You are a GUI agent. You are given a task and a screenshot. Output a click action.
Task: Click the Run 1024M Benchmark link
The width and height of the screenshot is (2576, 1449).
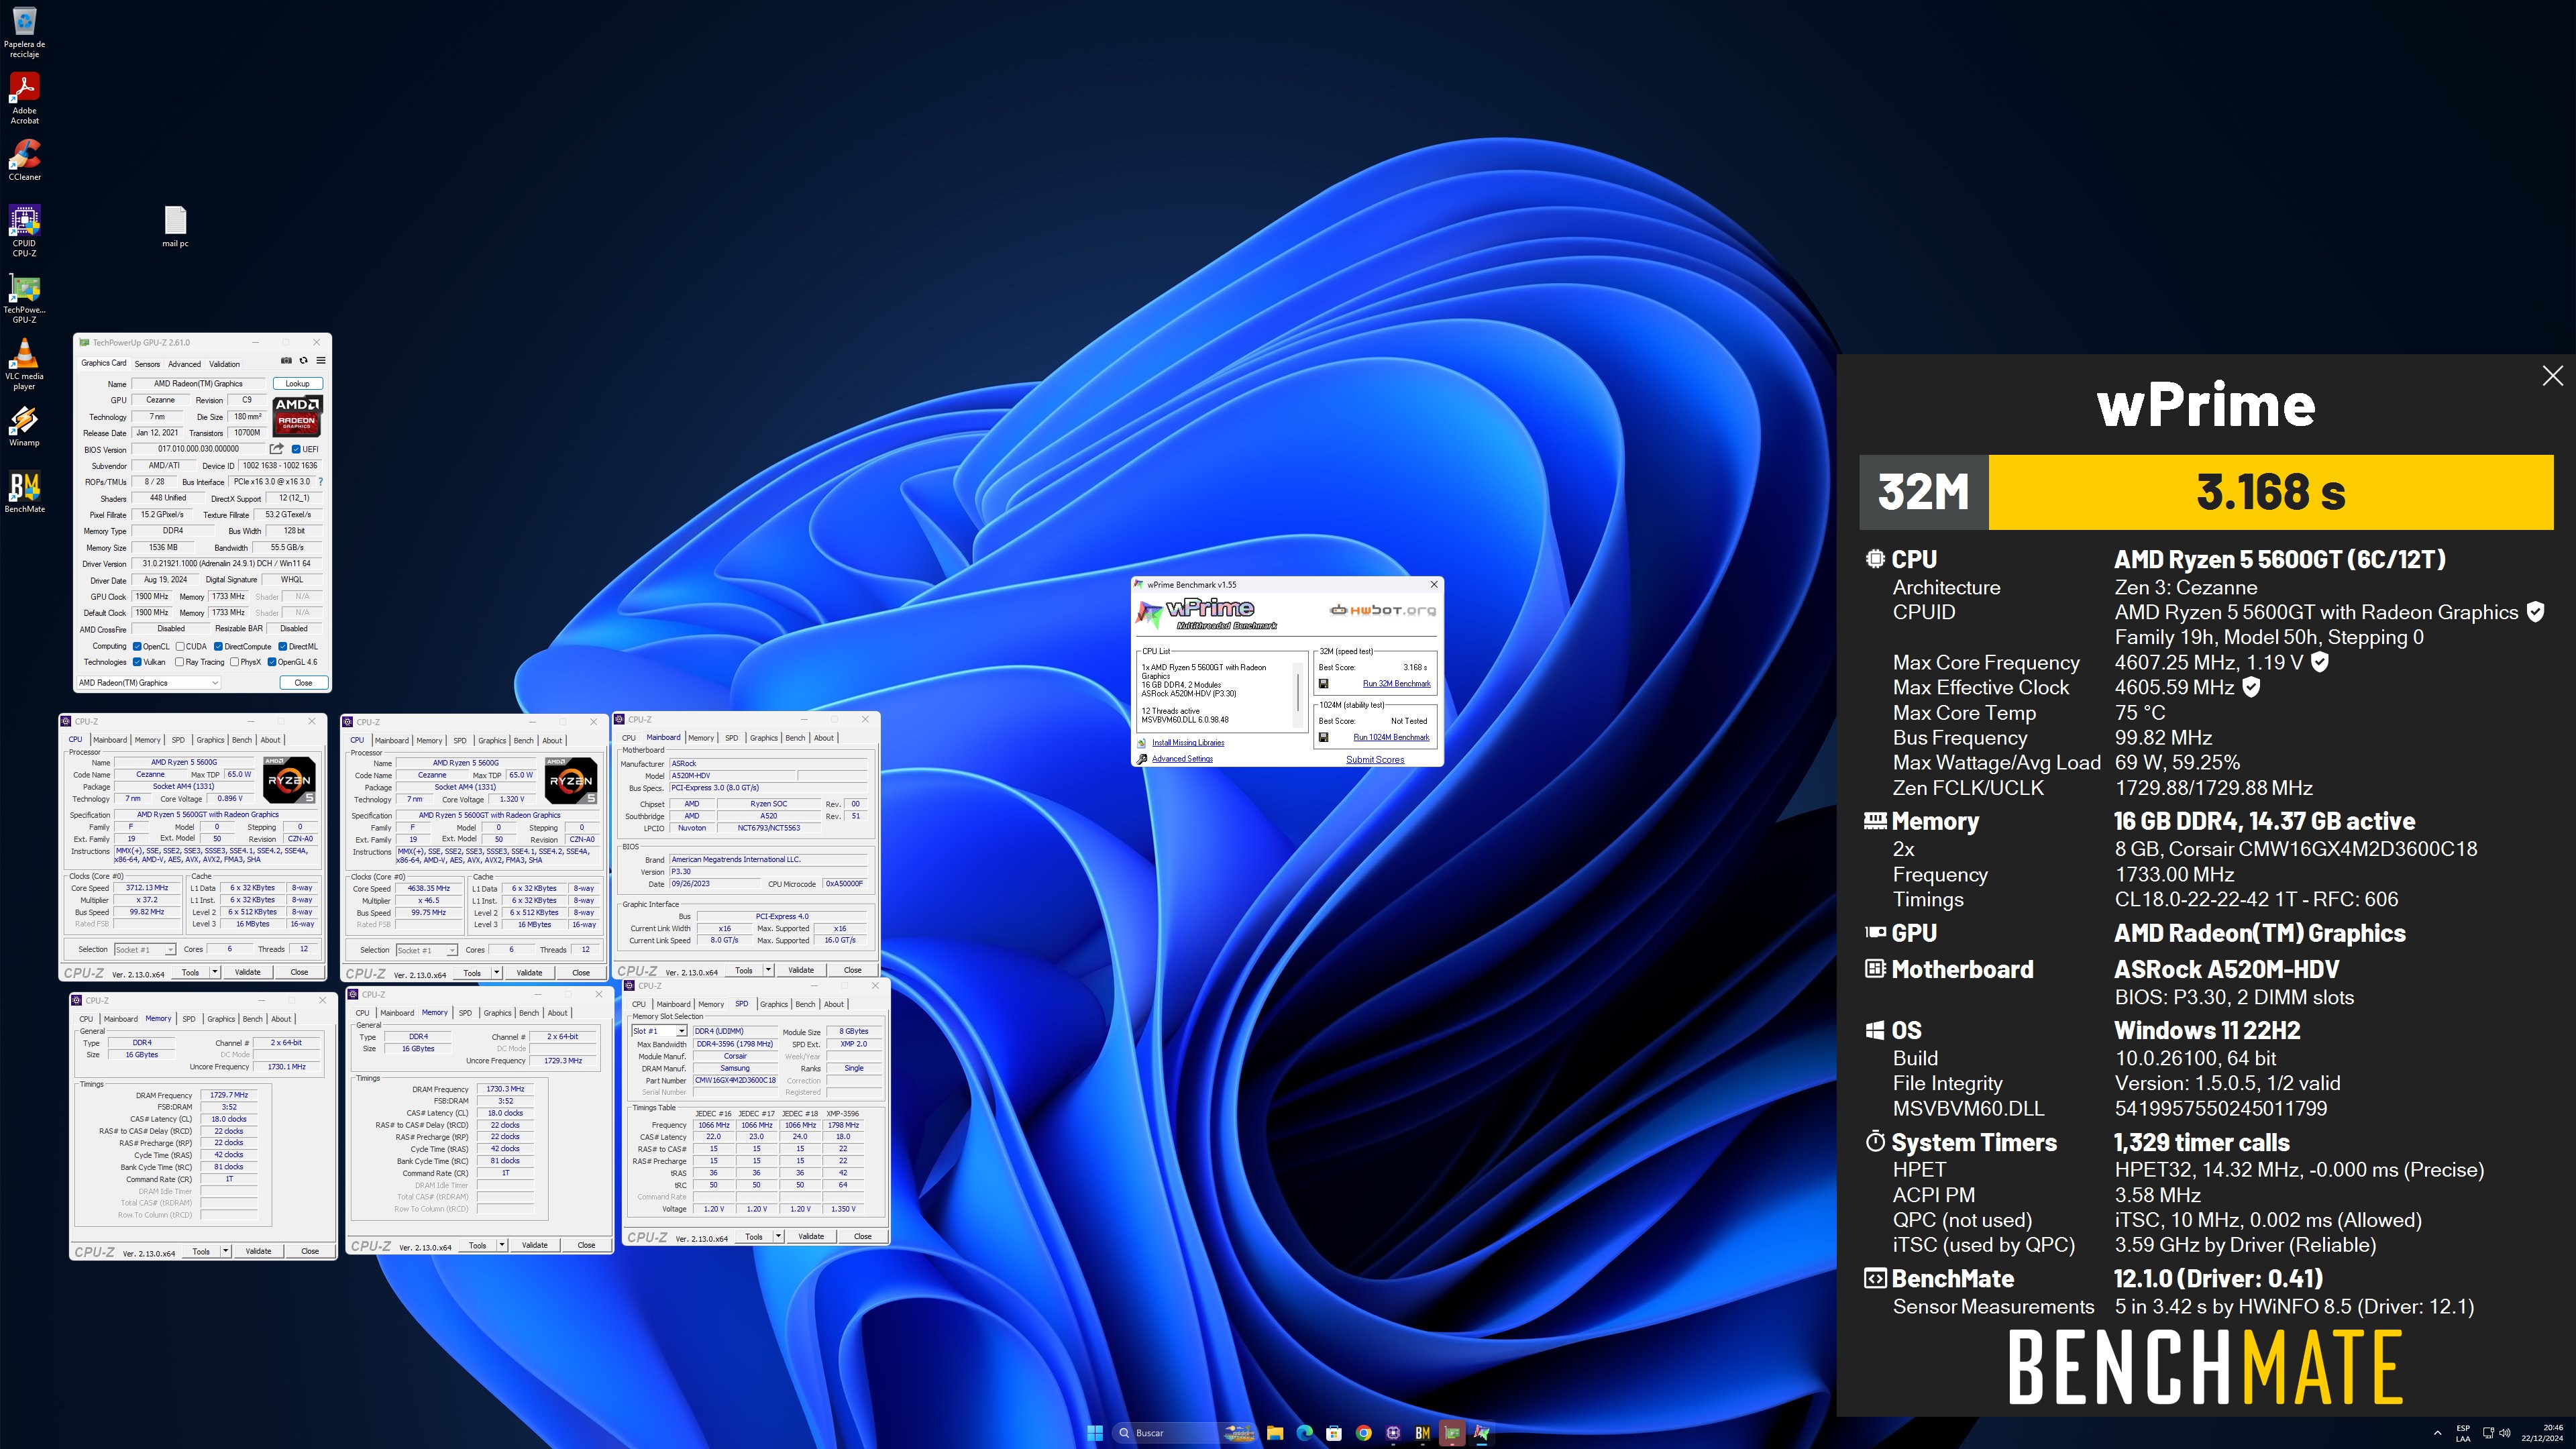pyautogui.click(x=1391, y=738)
